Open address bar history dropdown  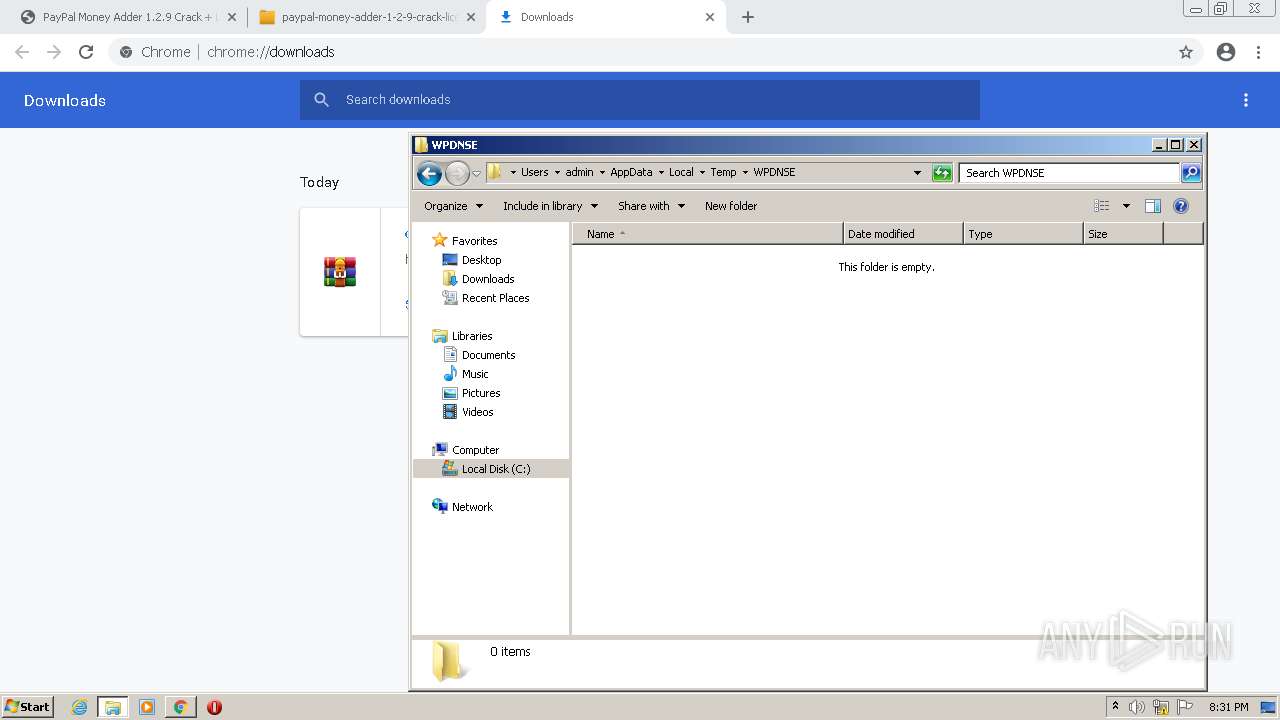coord(917,173)
